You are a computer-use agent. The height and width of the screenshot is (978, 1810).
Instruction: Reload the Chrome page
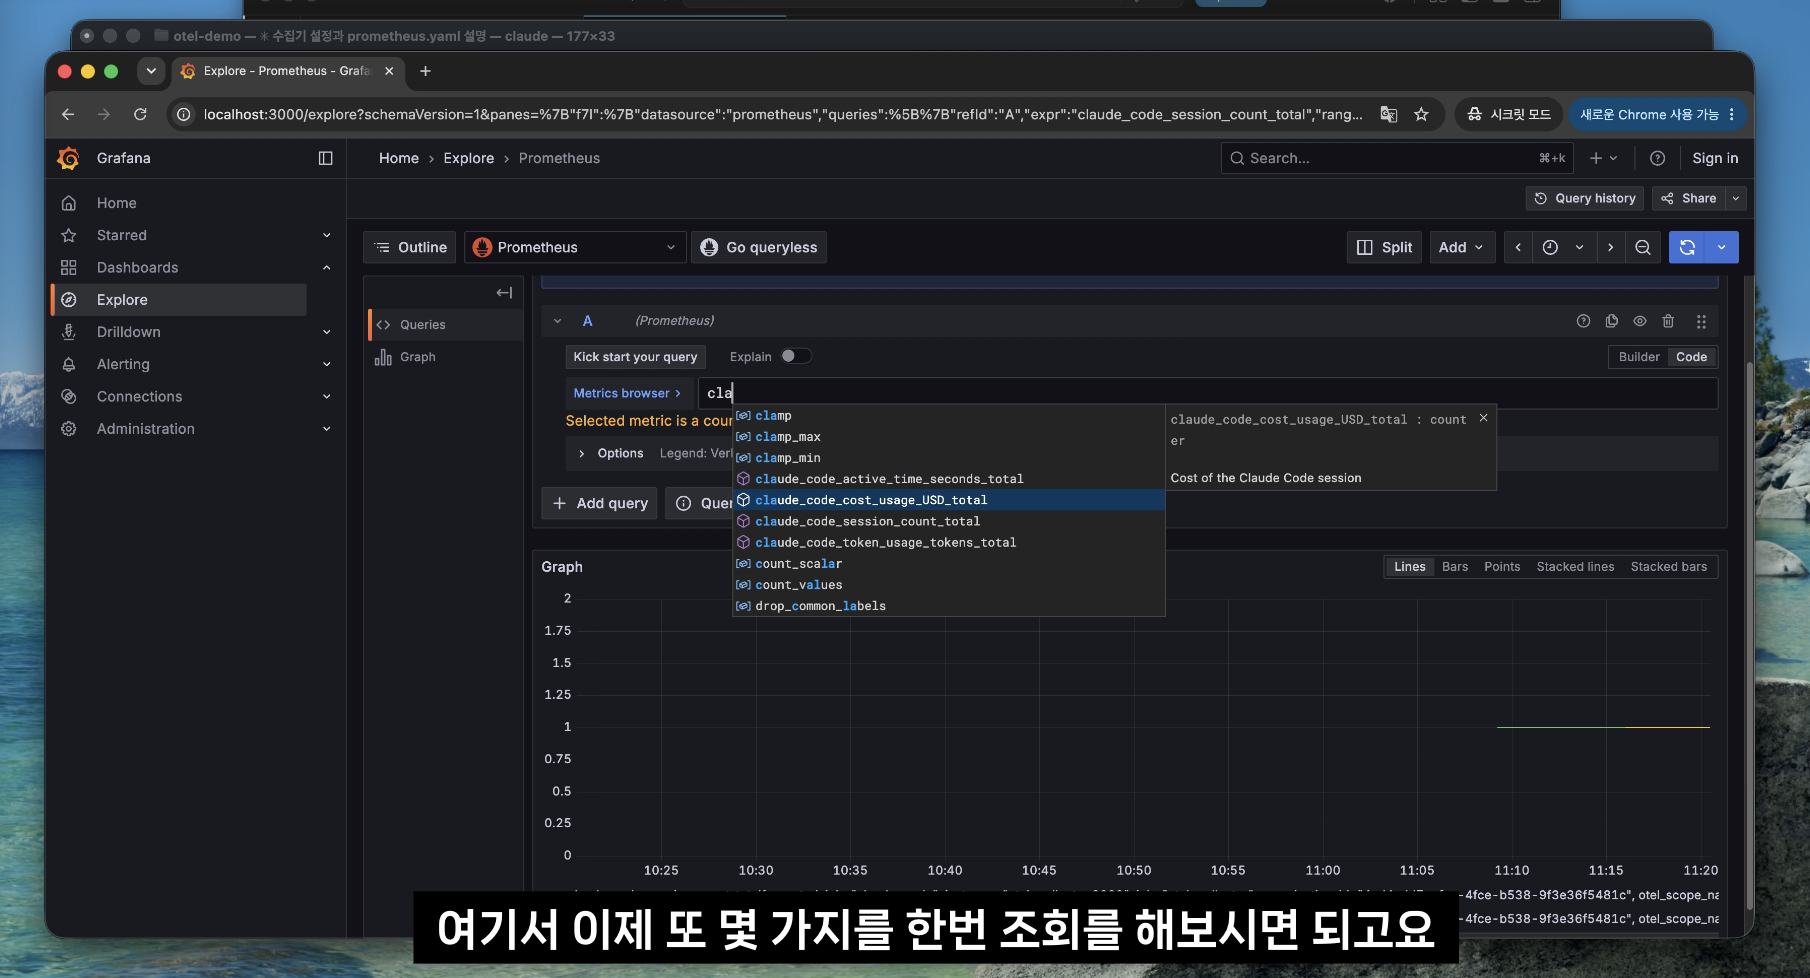(x=140, y=114)
